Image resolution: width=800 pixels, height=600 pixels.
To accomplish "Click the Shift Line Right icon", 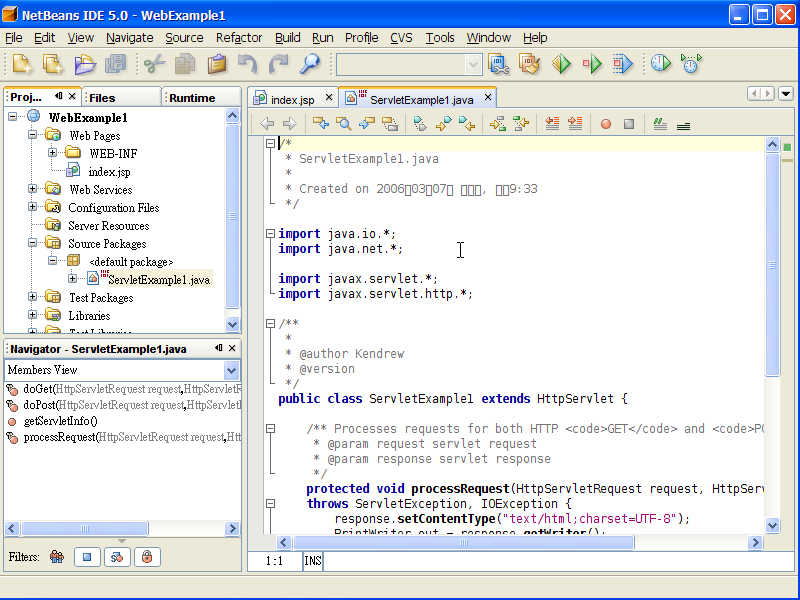I will [x=575, y=123].
